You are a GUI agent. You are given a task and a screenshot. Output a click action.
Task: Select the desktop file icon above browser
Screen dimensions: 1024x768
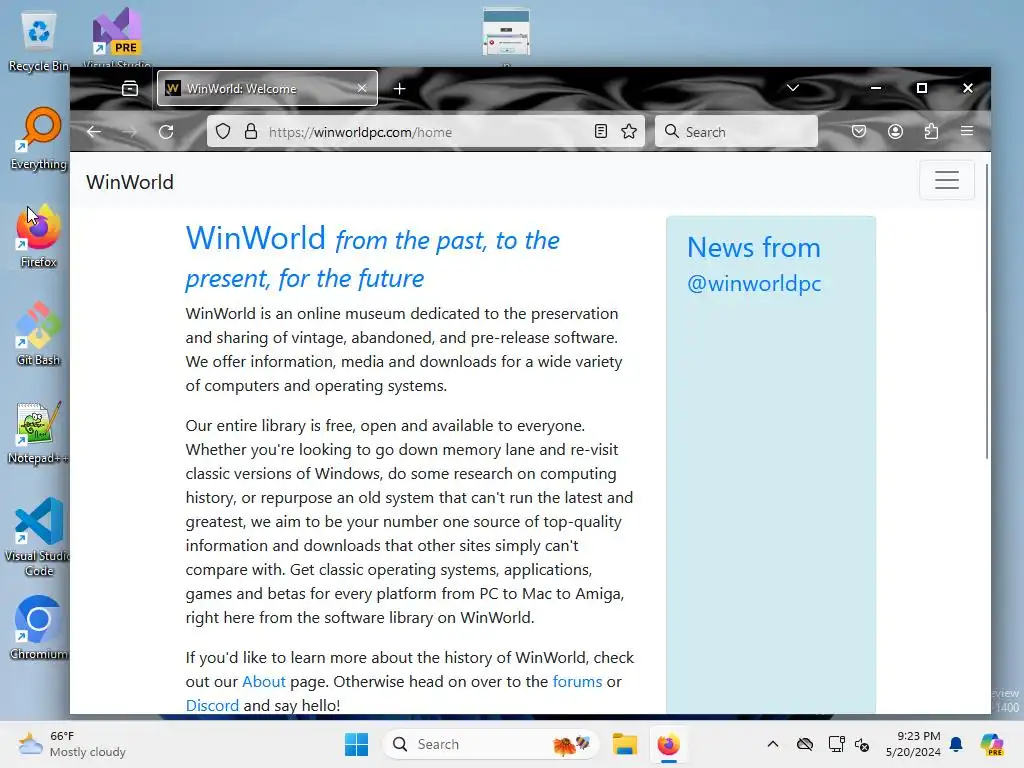[x=506, y=34]
